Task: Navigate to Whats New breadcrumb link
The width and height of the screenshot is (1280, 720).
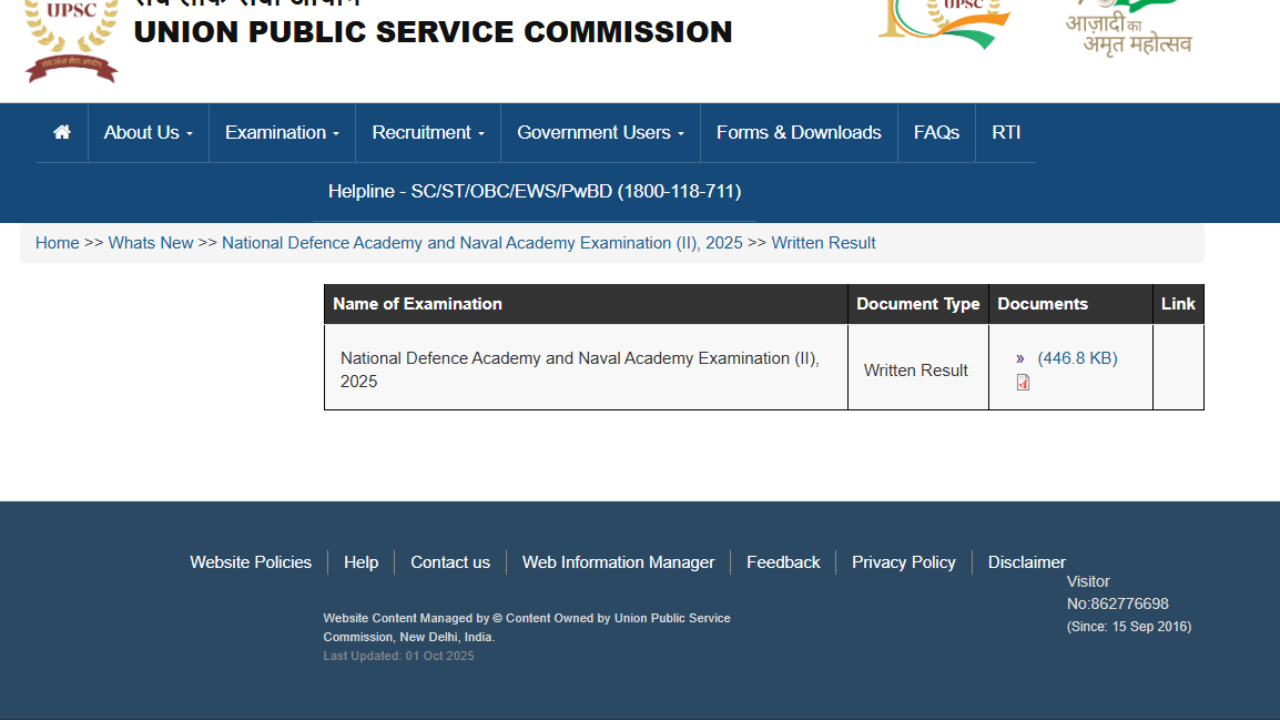Action: 151,243
